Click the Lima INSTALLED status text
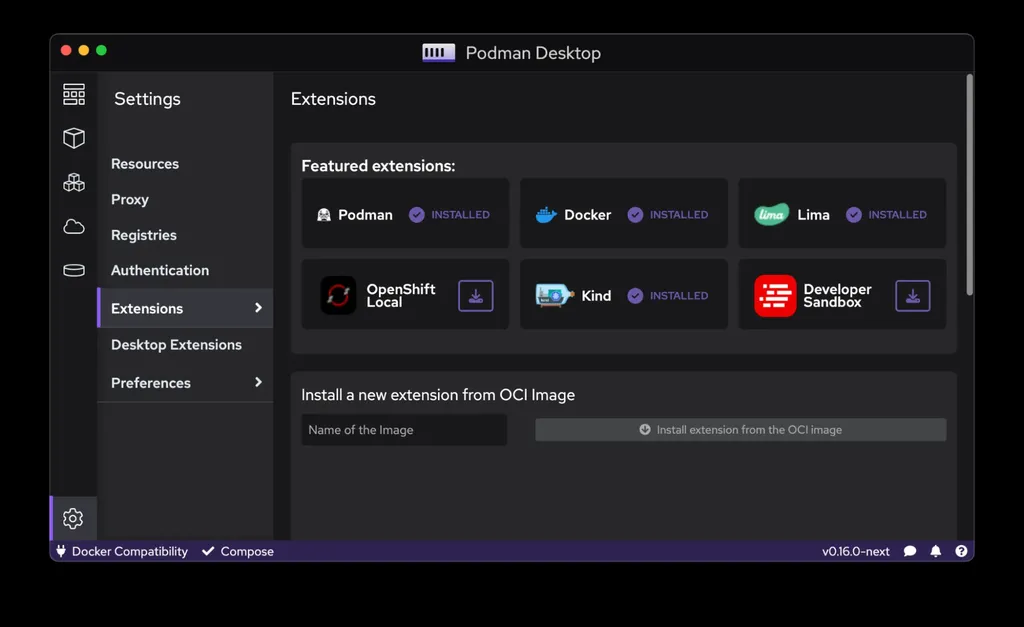1024x627 pixels. 897,215
